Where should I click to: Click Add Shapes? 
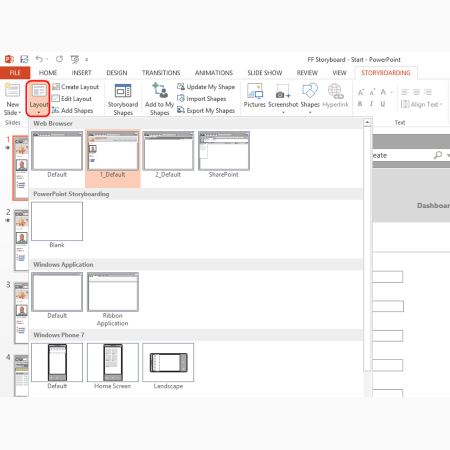click(x=72, y=110)
